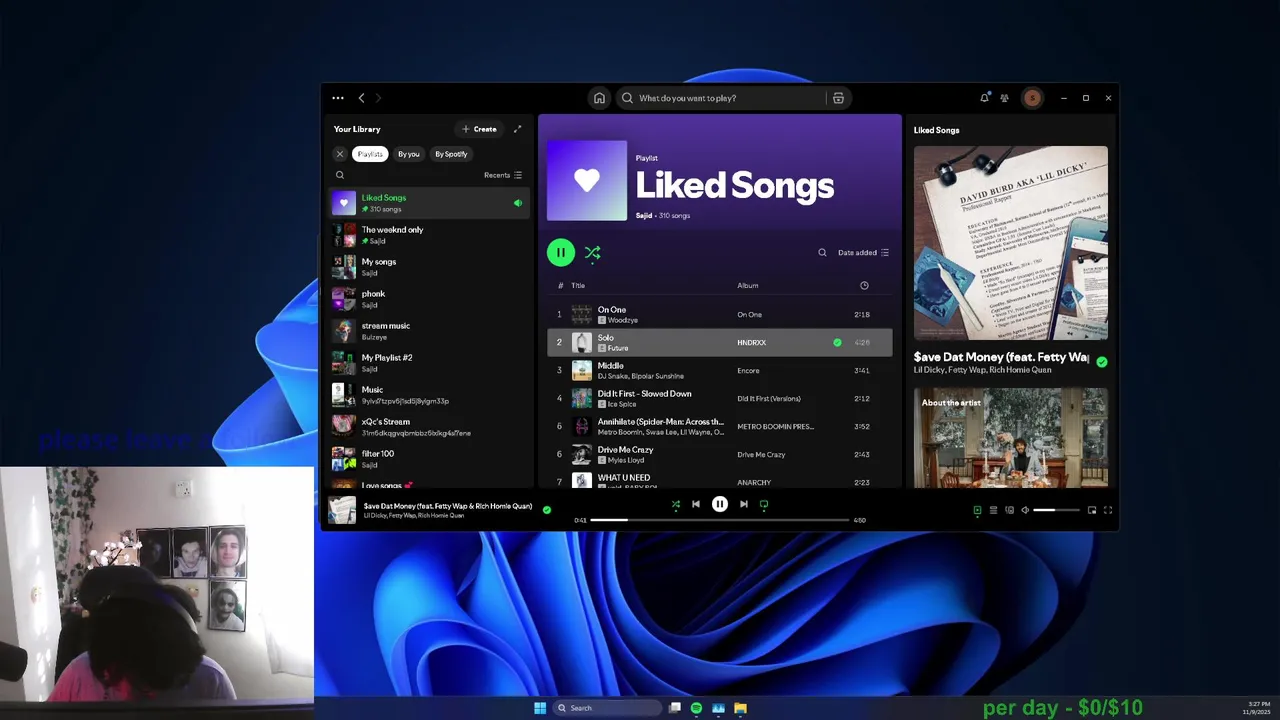
Task: Search within the Liked Songs playlist
Action: point(822,253)
